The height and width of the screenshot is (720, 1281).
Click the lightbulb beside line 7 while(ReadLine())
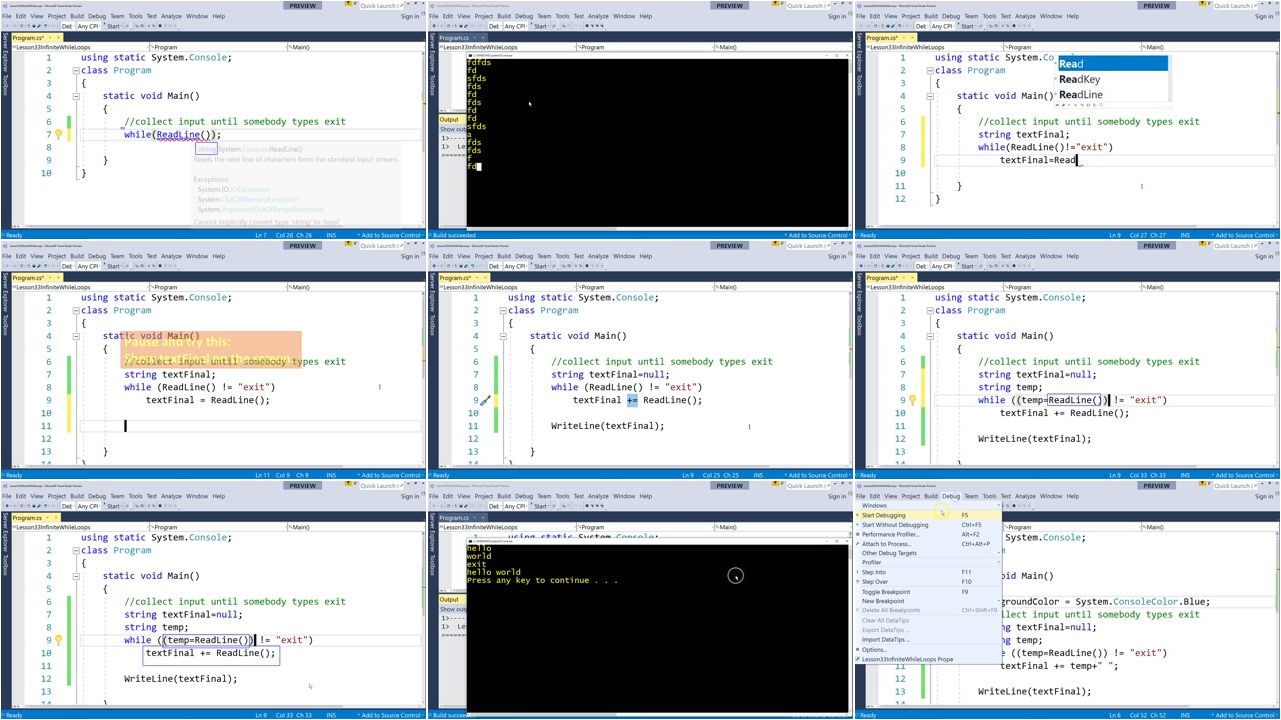point(58,134)
